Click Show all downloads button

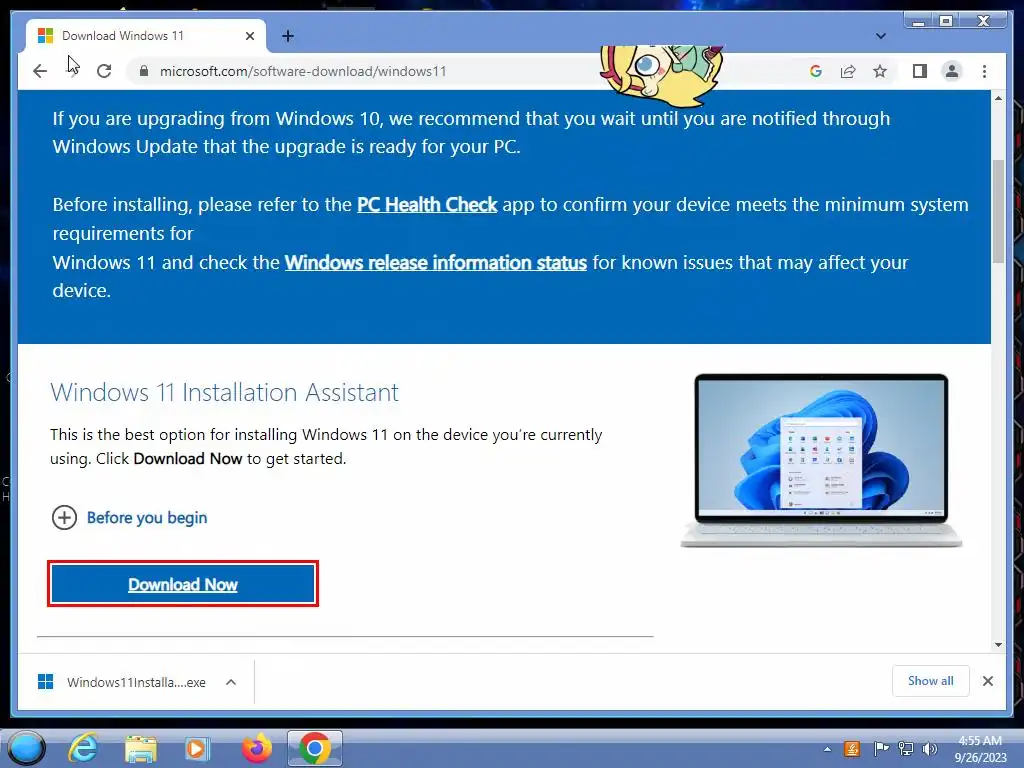(931, 681)
